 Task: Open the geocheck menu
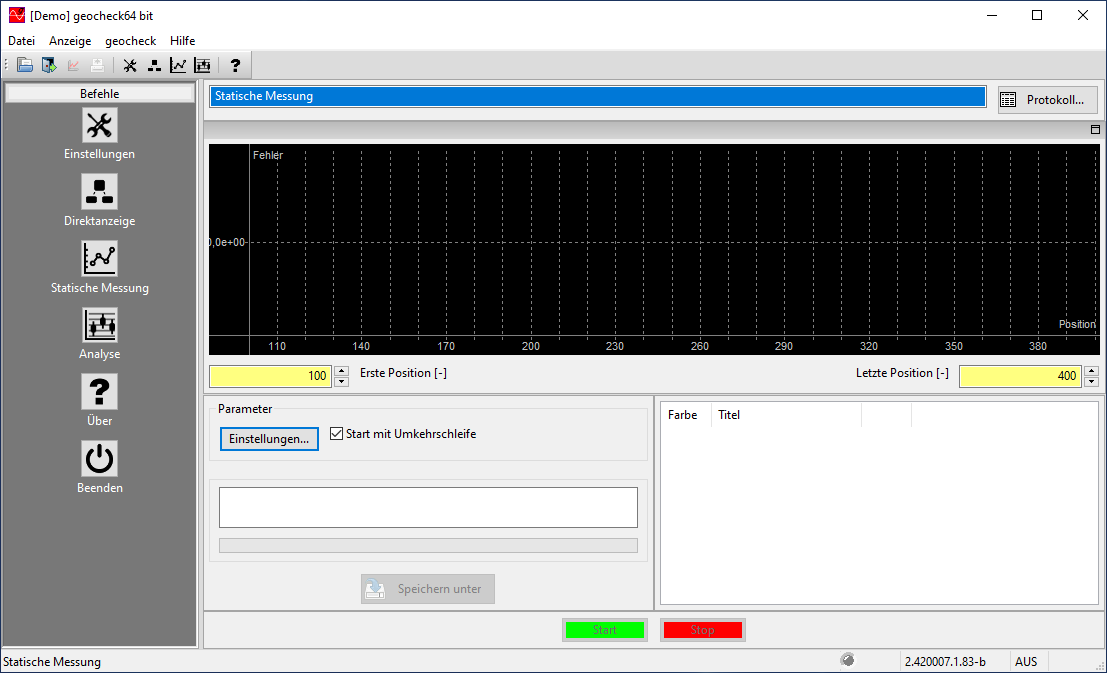pos(130,41)
